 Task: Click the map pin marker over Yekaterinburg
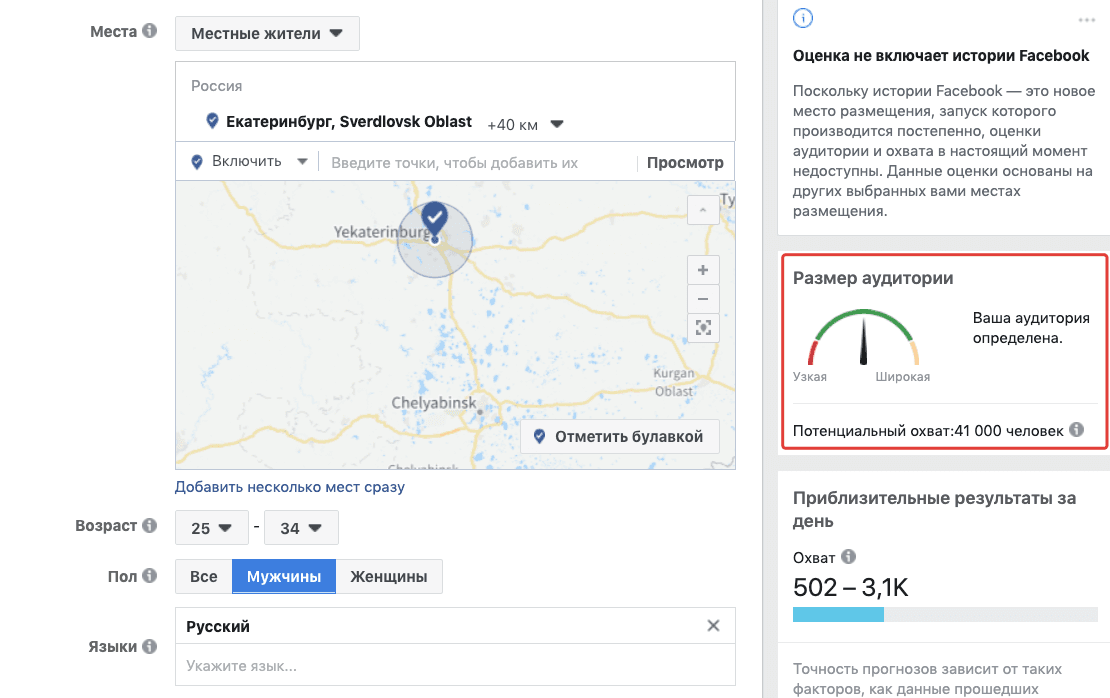(x=435, y=218)
